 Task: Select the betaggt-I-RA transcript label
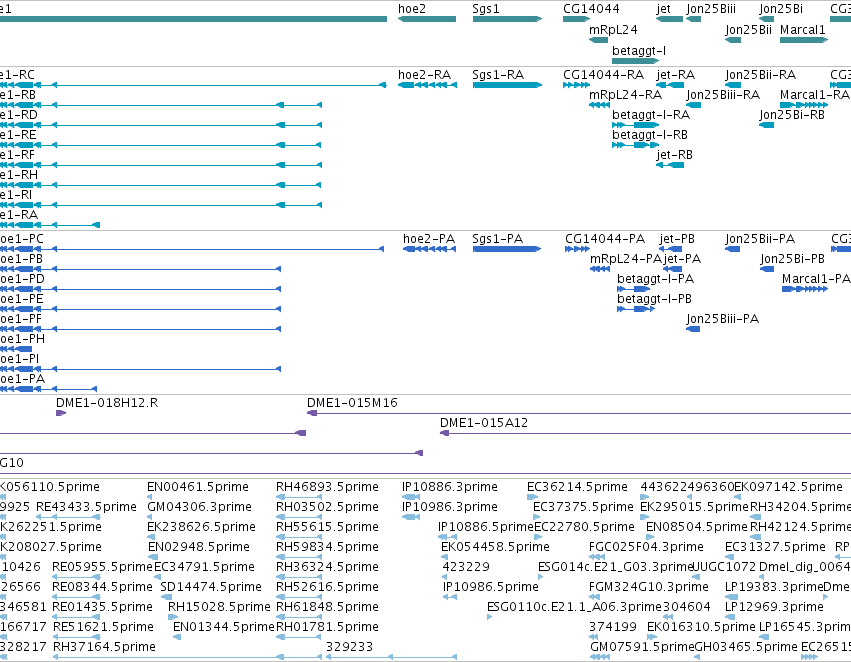(x=651, y=115)
